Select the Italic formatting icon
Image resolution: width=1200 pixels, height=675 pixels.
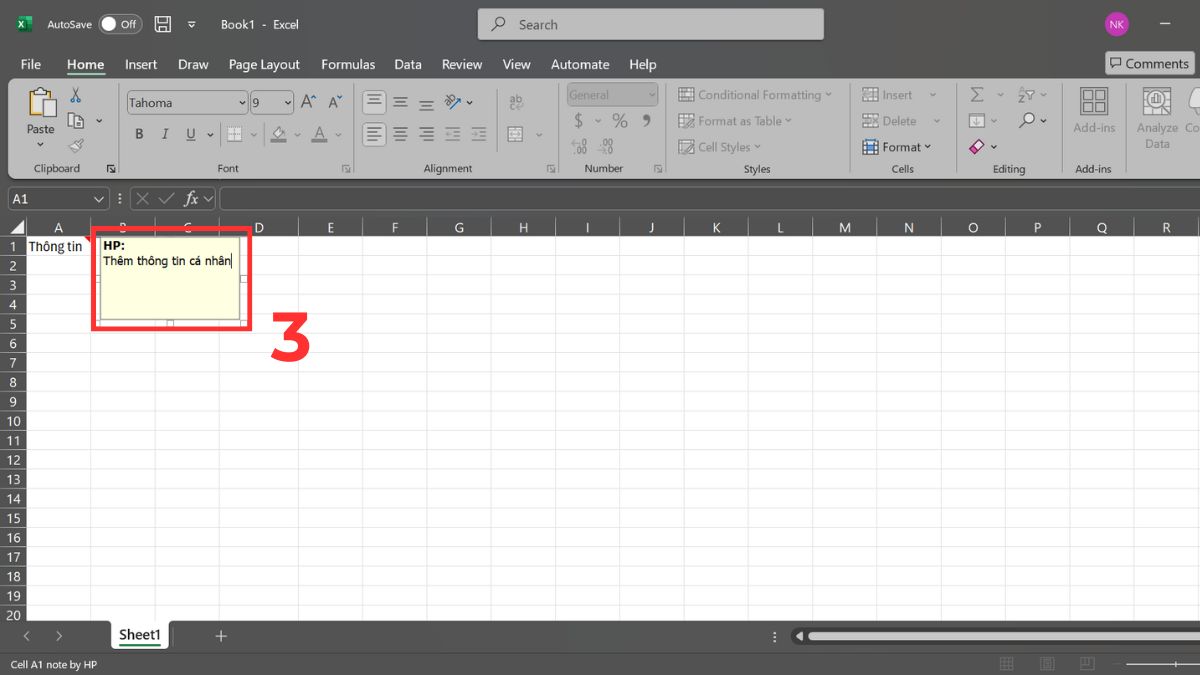(x=165, y=134)
